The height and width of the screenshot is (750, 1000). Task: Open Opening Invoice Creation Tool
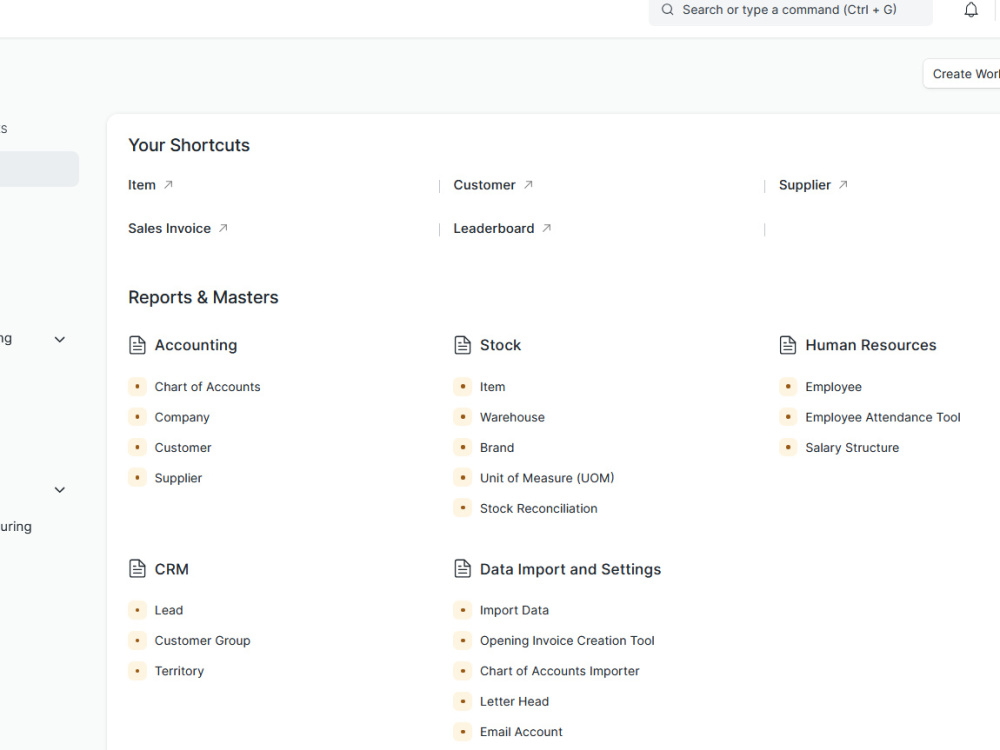tap(567, 640)
